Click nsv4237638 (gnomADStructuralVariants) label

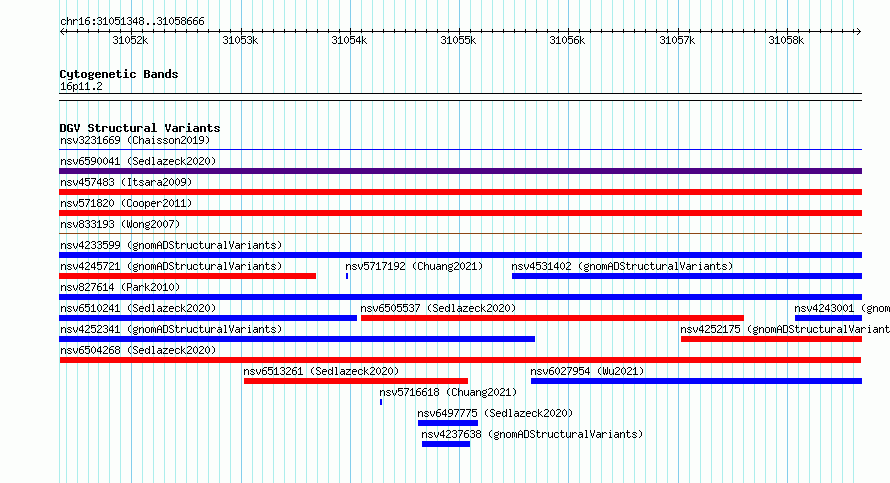click(532, 434)
